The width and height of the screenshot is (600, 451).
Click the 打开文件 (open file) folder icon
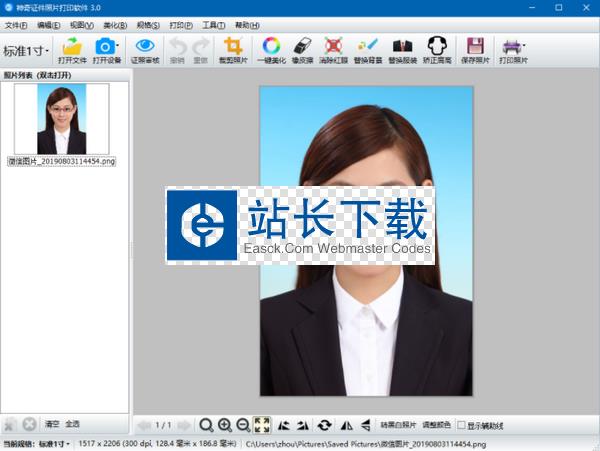point(71,46)
